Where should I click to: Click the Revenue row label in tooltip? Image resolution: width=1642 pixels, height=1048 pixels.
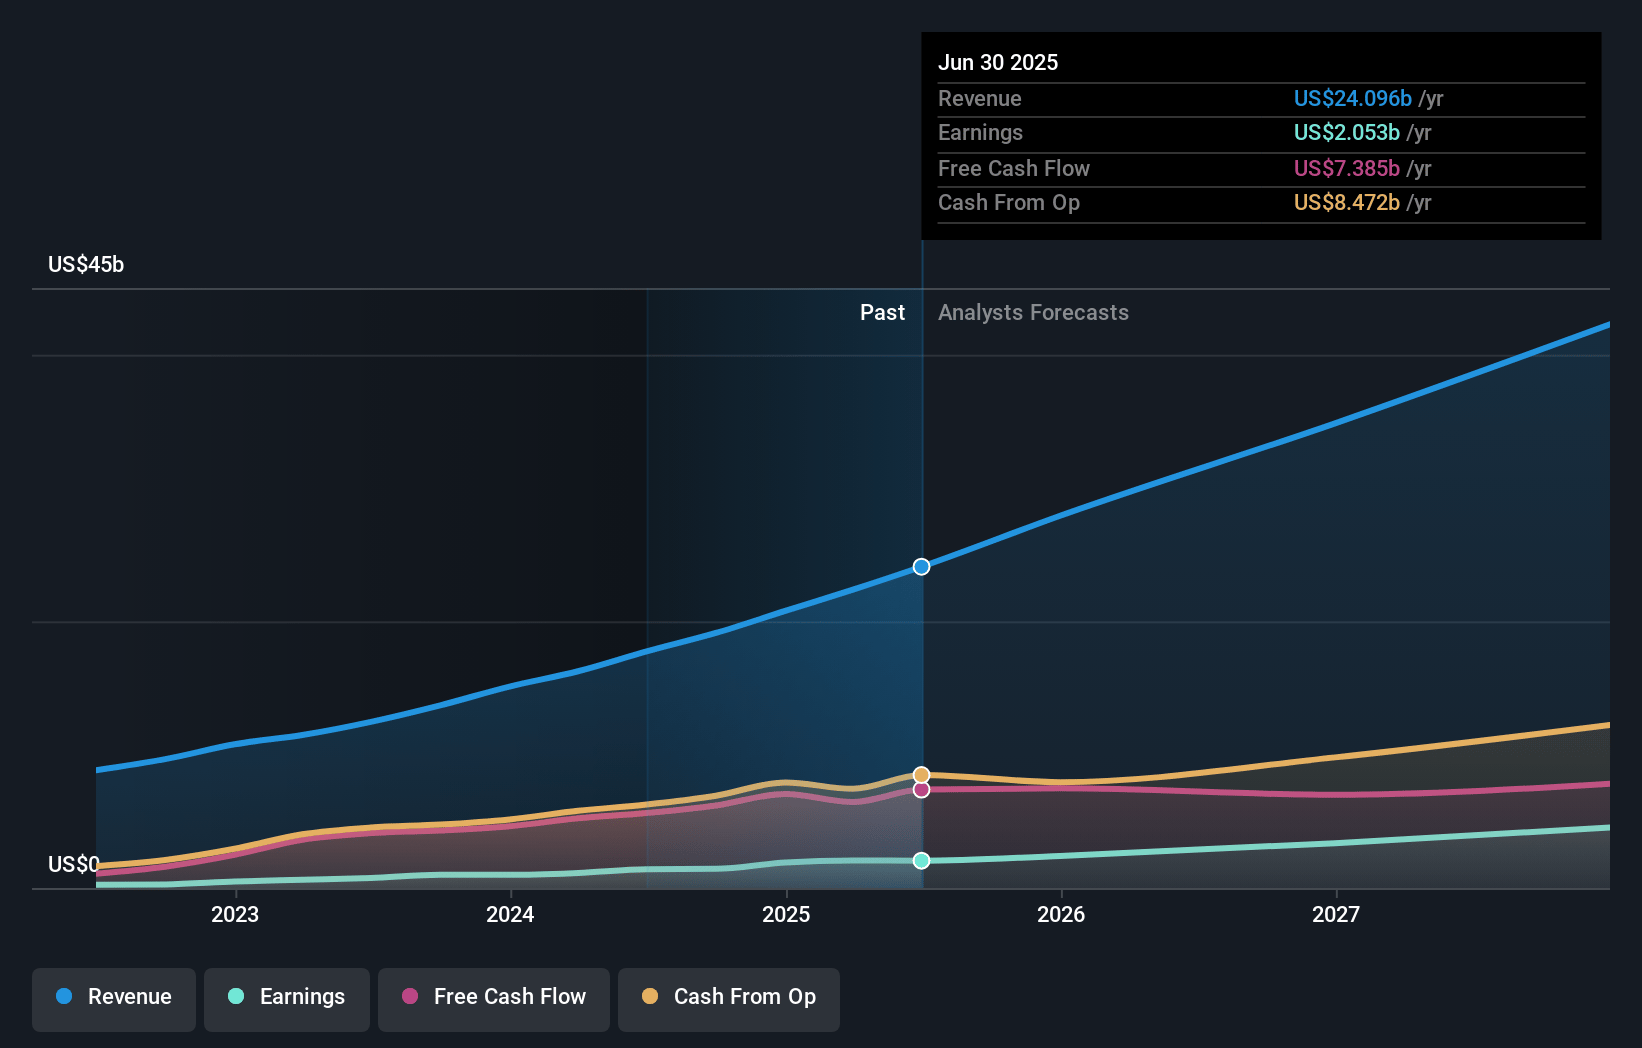point(980,99)
